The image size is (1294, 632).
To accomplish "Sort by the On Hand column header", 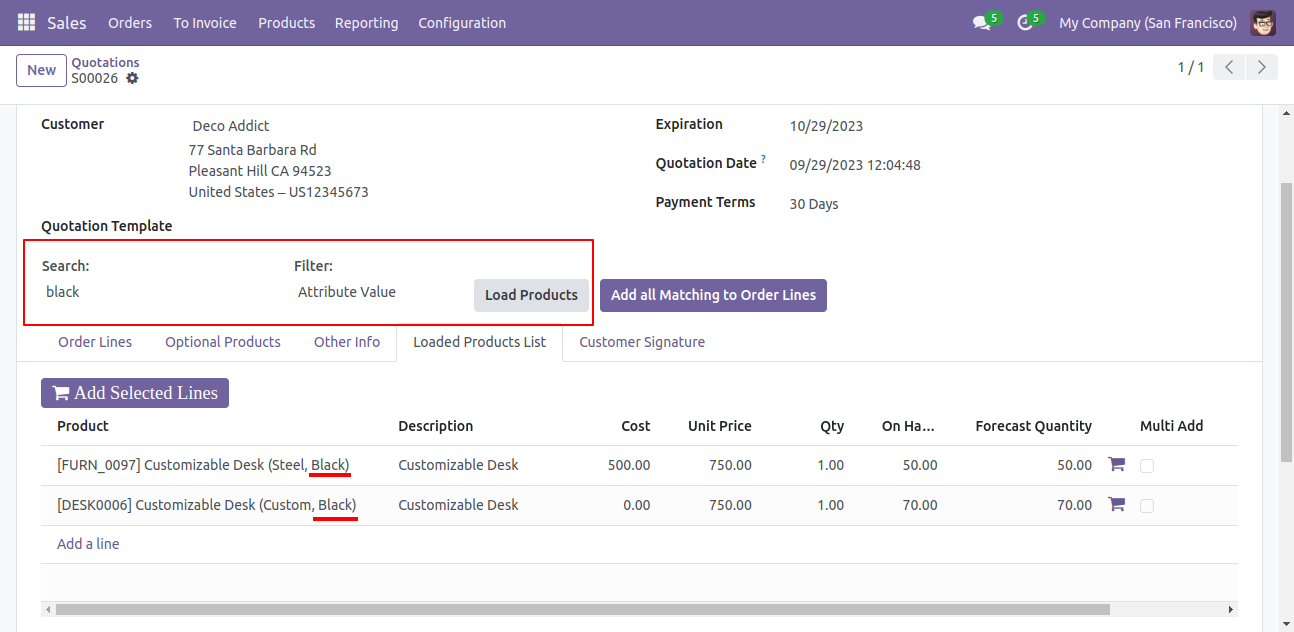I will coord(908,426).
